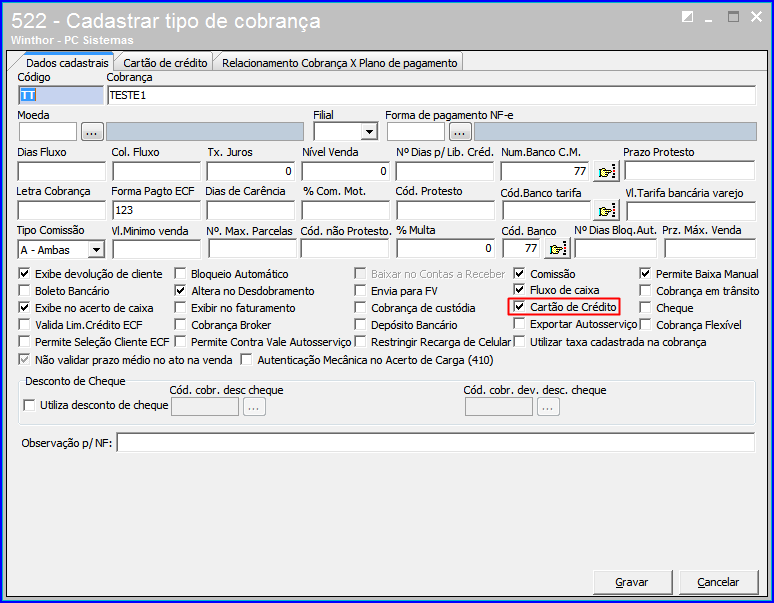Uncheck Altera no Desdobramento

180,290
